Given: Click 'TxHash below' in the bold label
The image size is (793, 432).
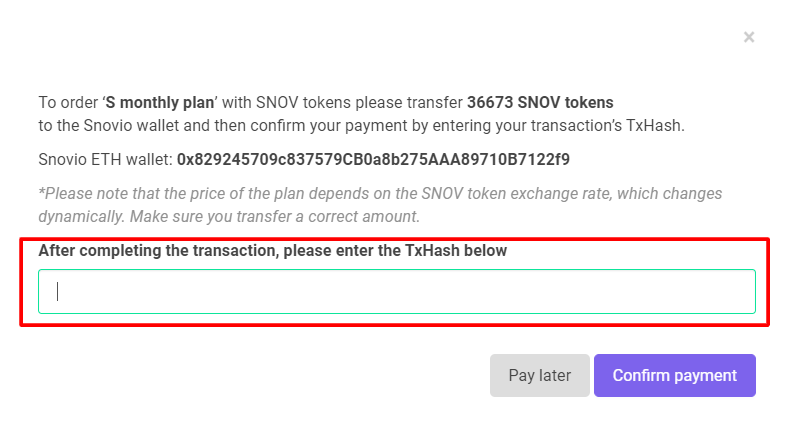Looking at the screenshot, I should pyautogui.click(x=456, y=250).
